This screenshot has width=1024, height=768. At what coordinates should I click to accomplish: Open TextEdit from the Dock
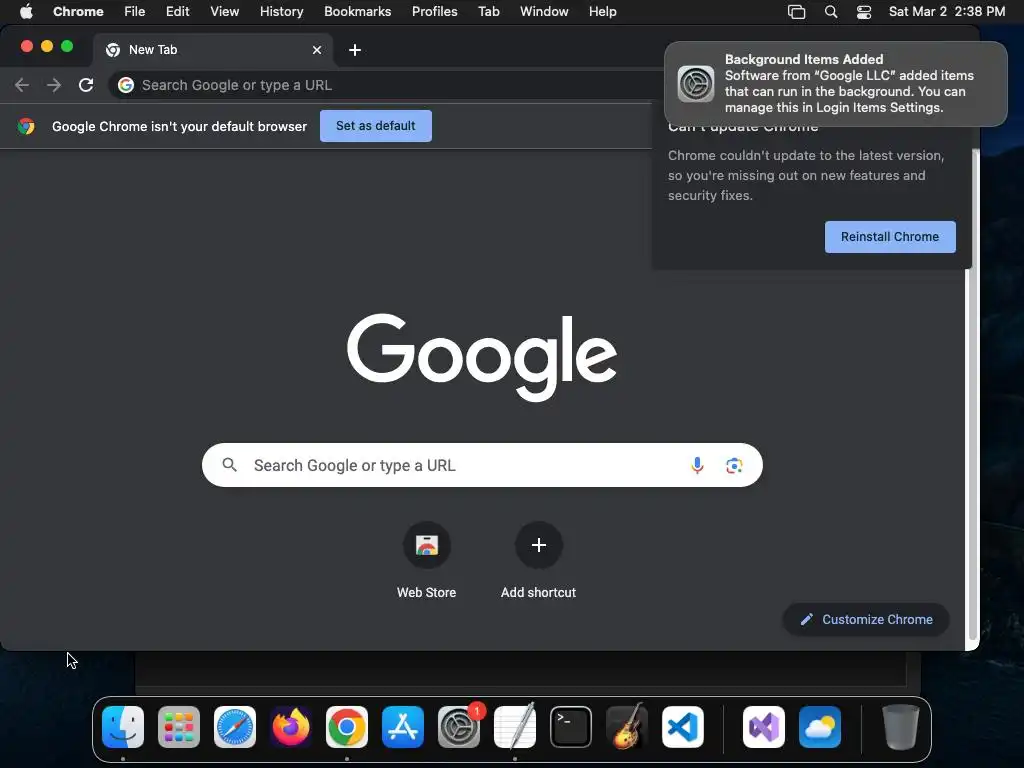[515, 727]
